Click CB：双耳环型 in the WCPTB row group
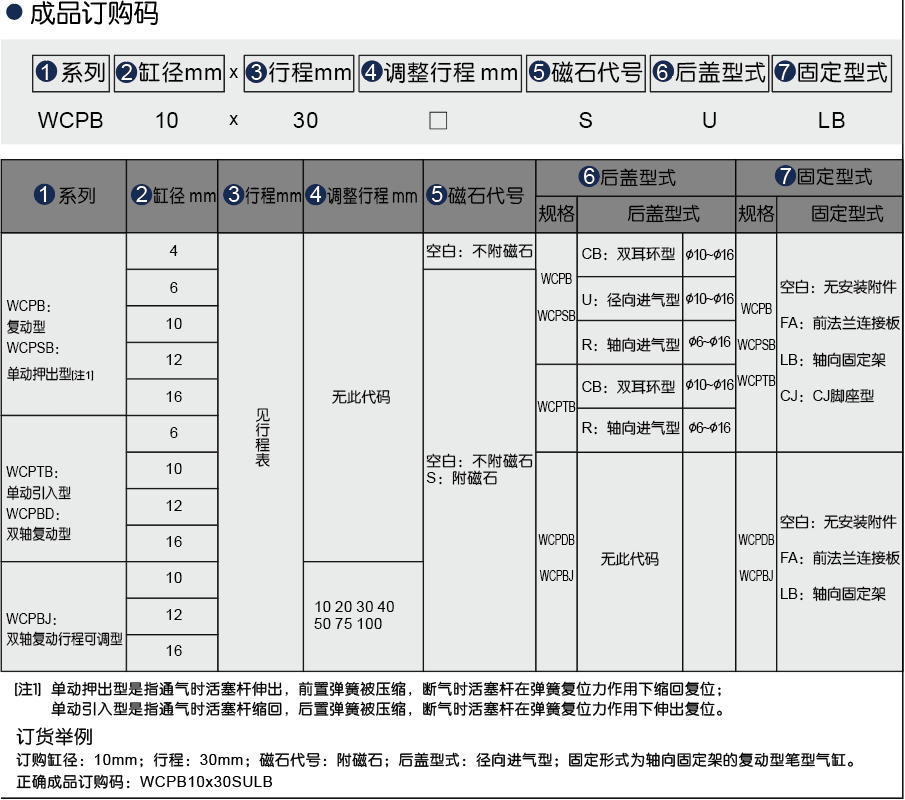This screenshot has height=800, width=905. point(628,387)
